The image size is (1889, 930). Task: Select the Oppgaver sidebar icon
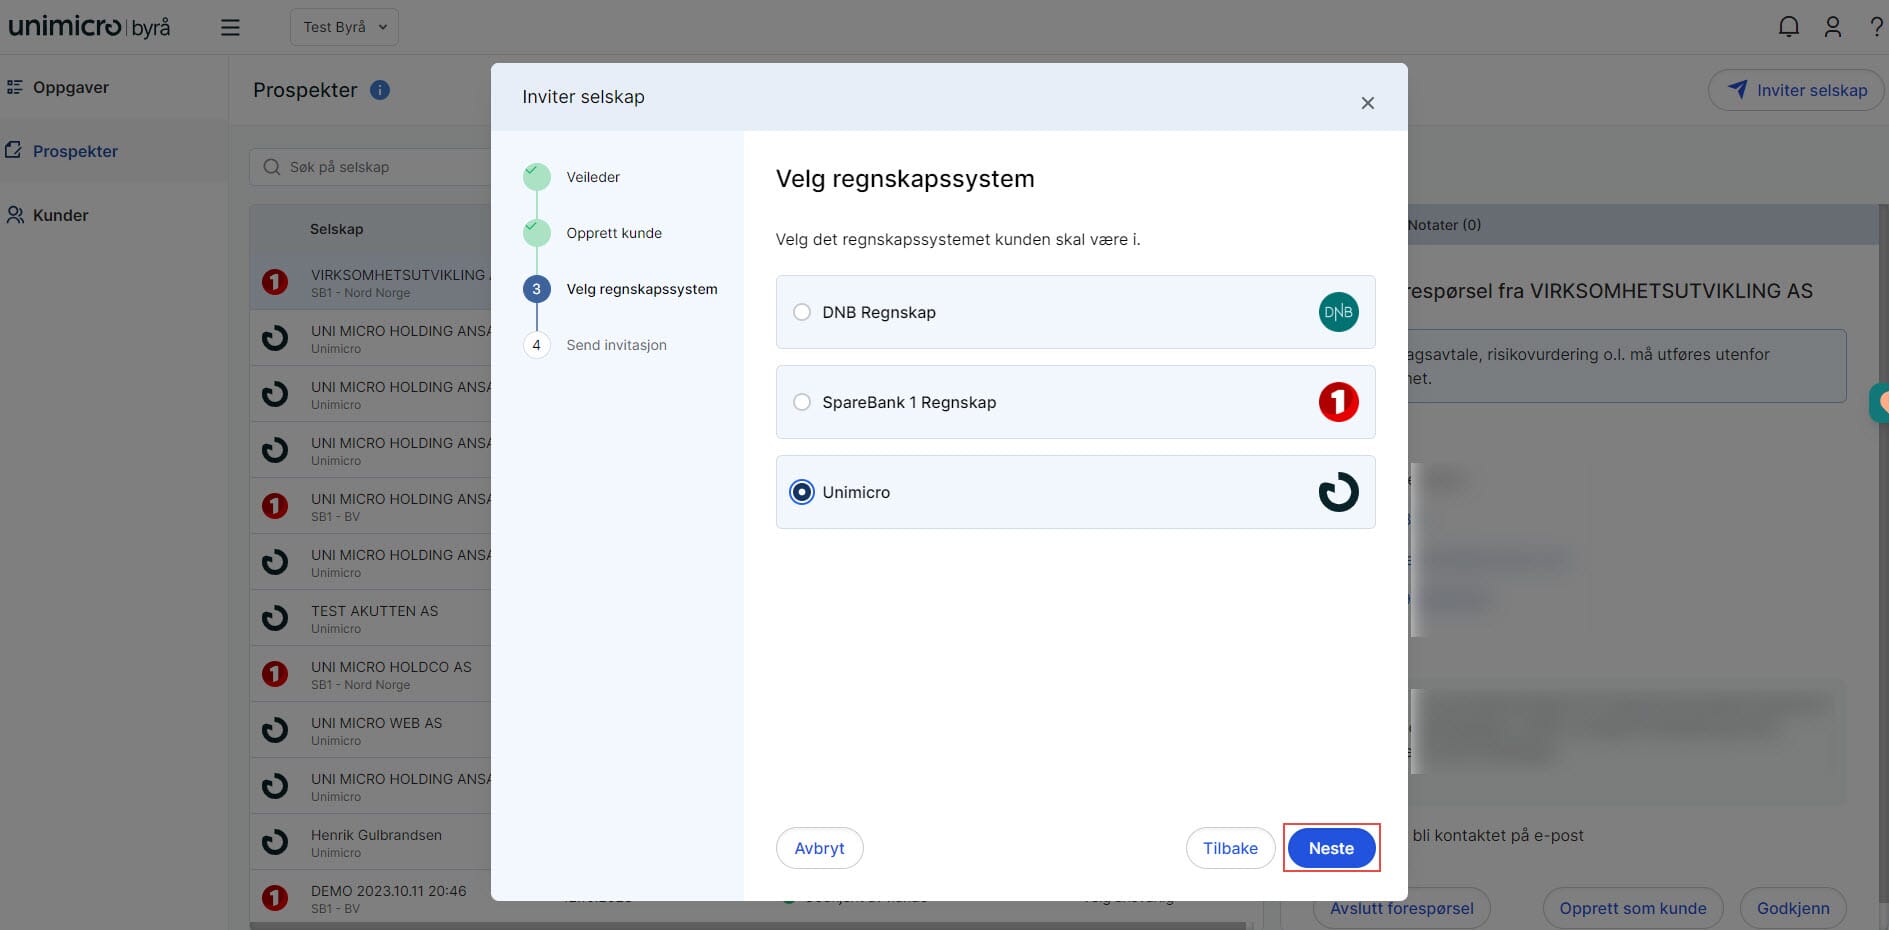click(14, 87)
